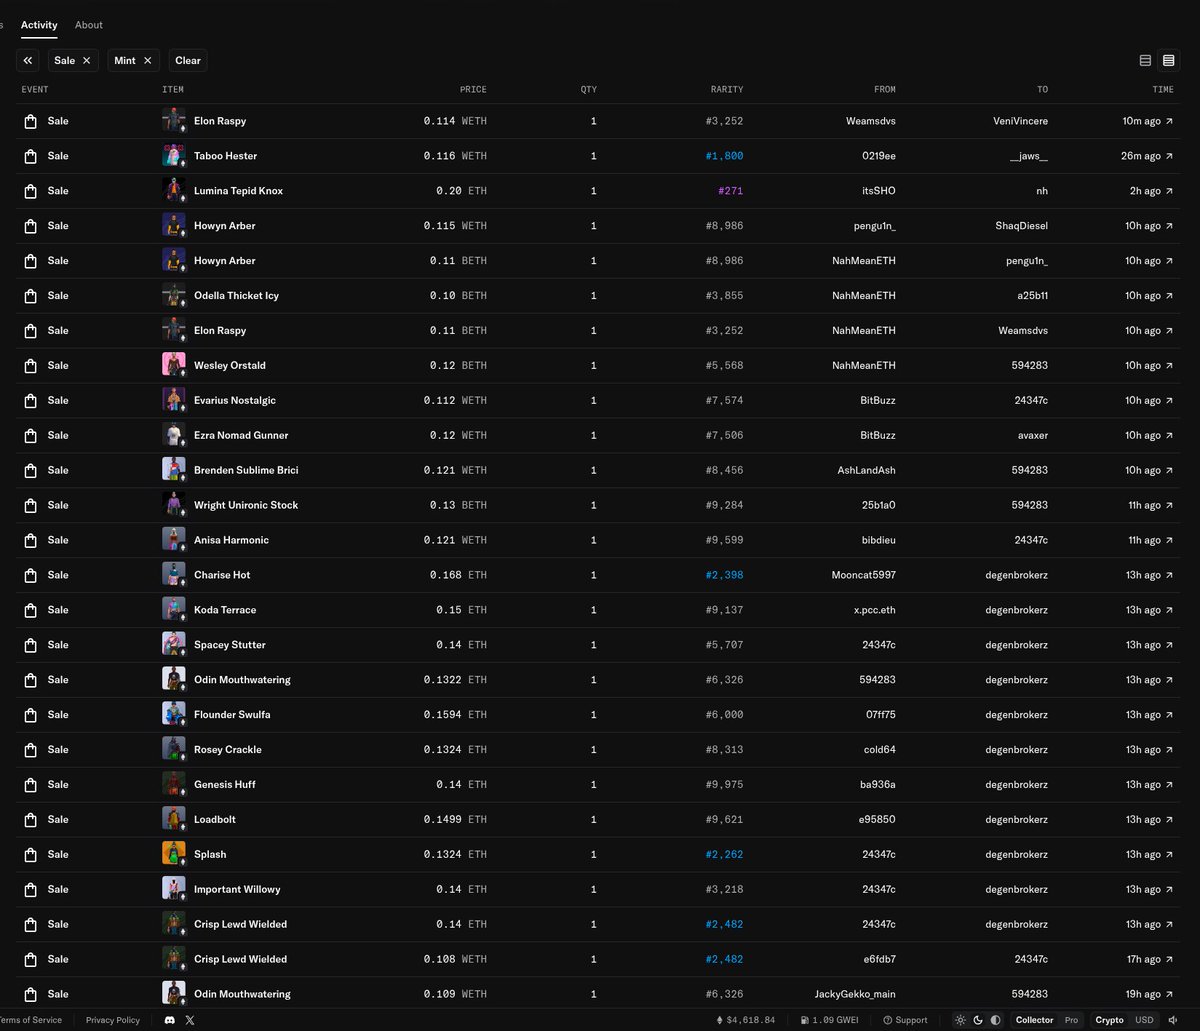Clear all activity filters

[188, 60]
